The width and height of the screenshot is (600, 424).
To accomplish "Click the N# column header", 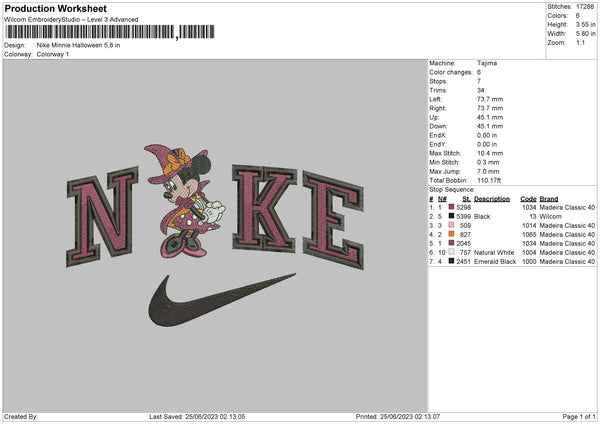I will click(x=442, y=199).
